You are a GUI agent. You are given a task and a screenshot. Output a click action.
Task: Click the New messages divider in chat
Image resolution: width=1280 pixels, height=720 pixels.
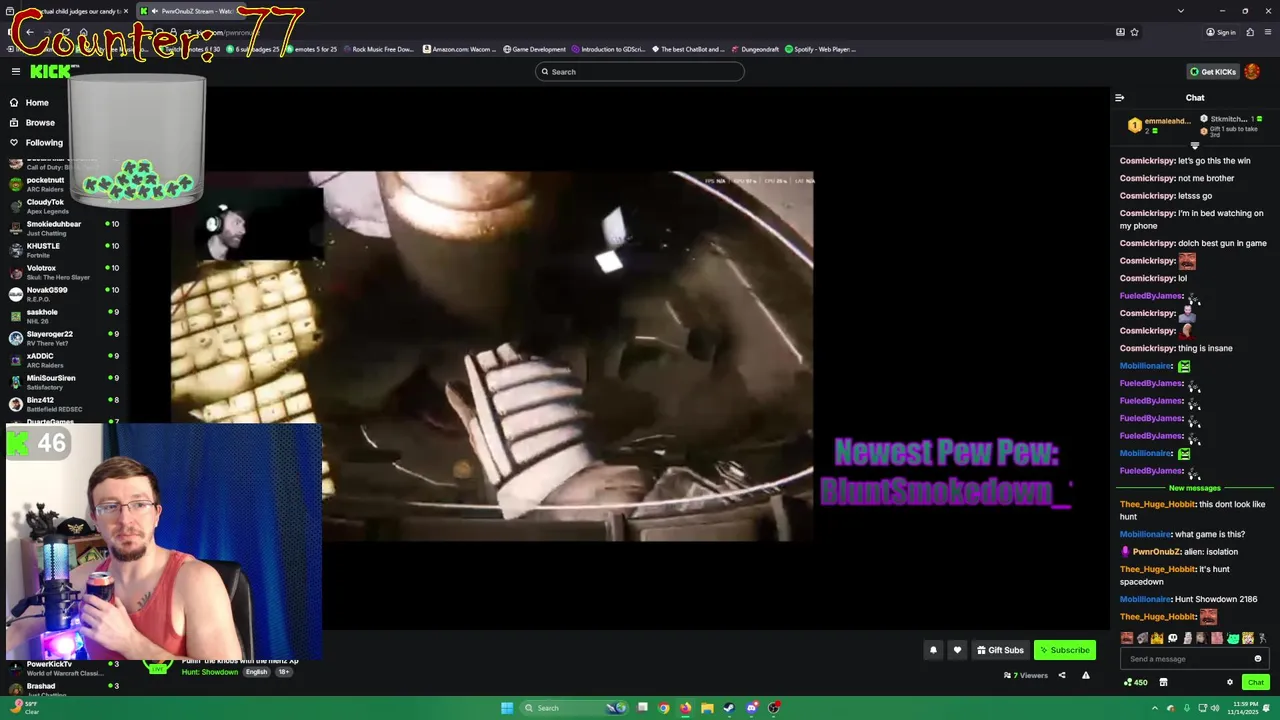(x=1194, y=488)
